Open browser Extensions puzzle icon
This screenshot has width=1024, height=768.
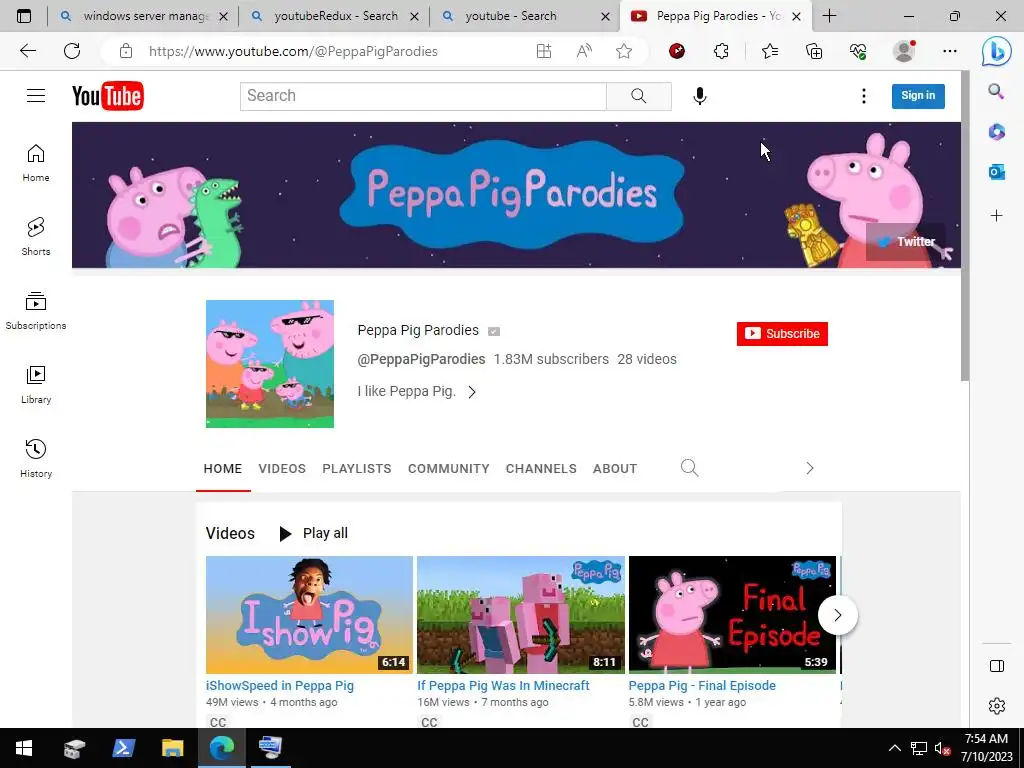(721, 51)
